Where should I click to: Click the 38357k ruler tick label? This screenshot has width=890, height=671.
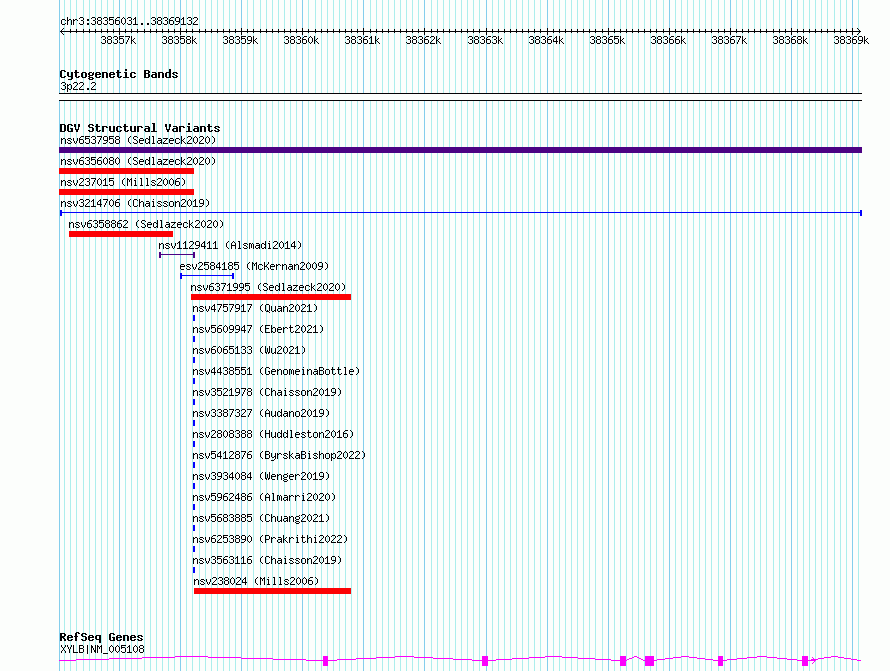coord(118,40)
